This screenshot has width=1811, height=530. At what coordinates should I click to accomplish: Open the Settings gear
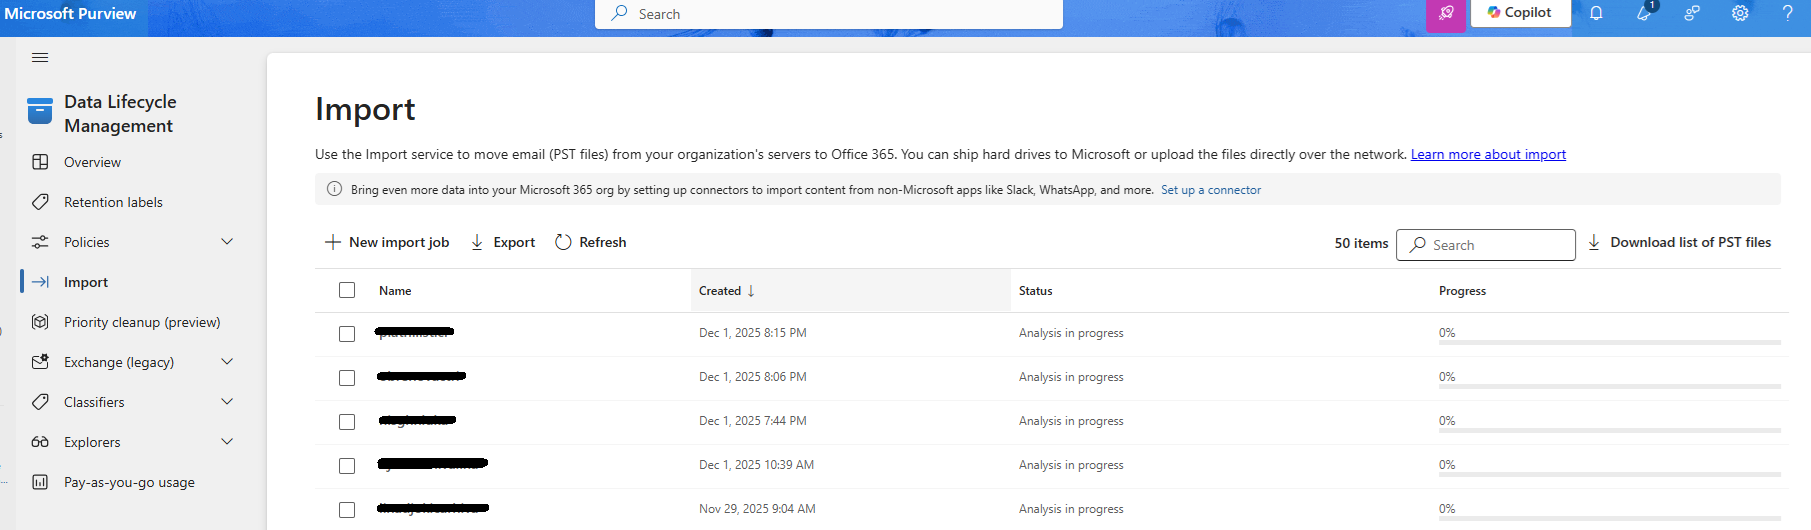(x=1740, y=13)
